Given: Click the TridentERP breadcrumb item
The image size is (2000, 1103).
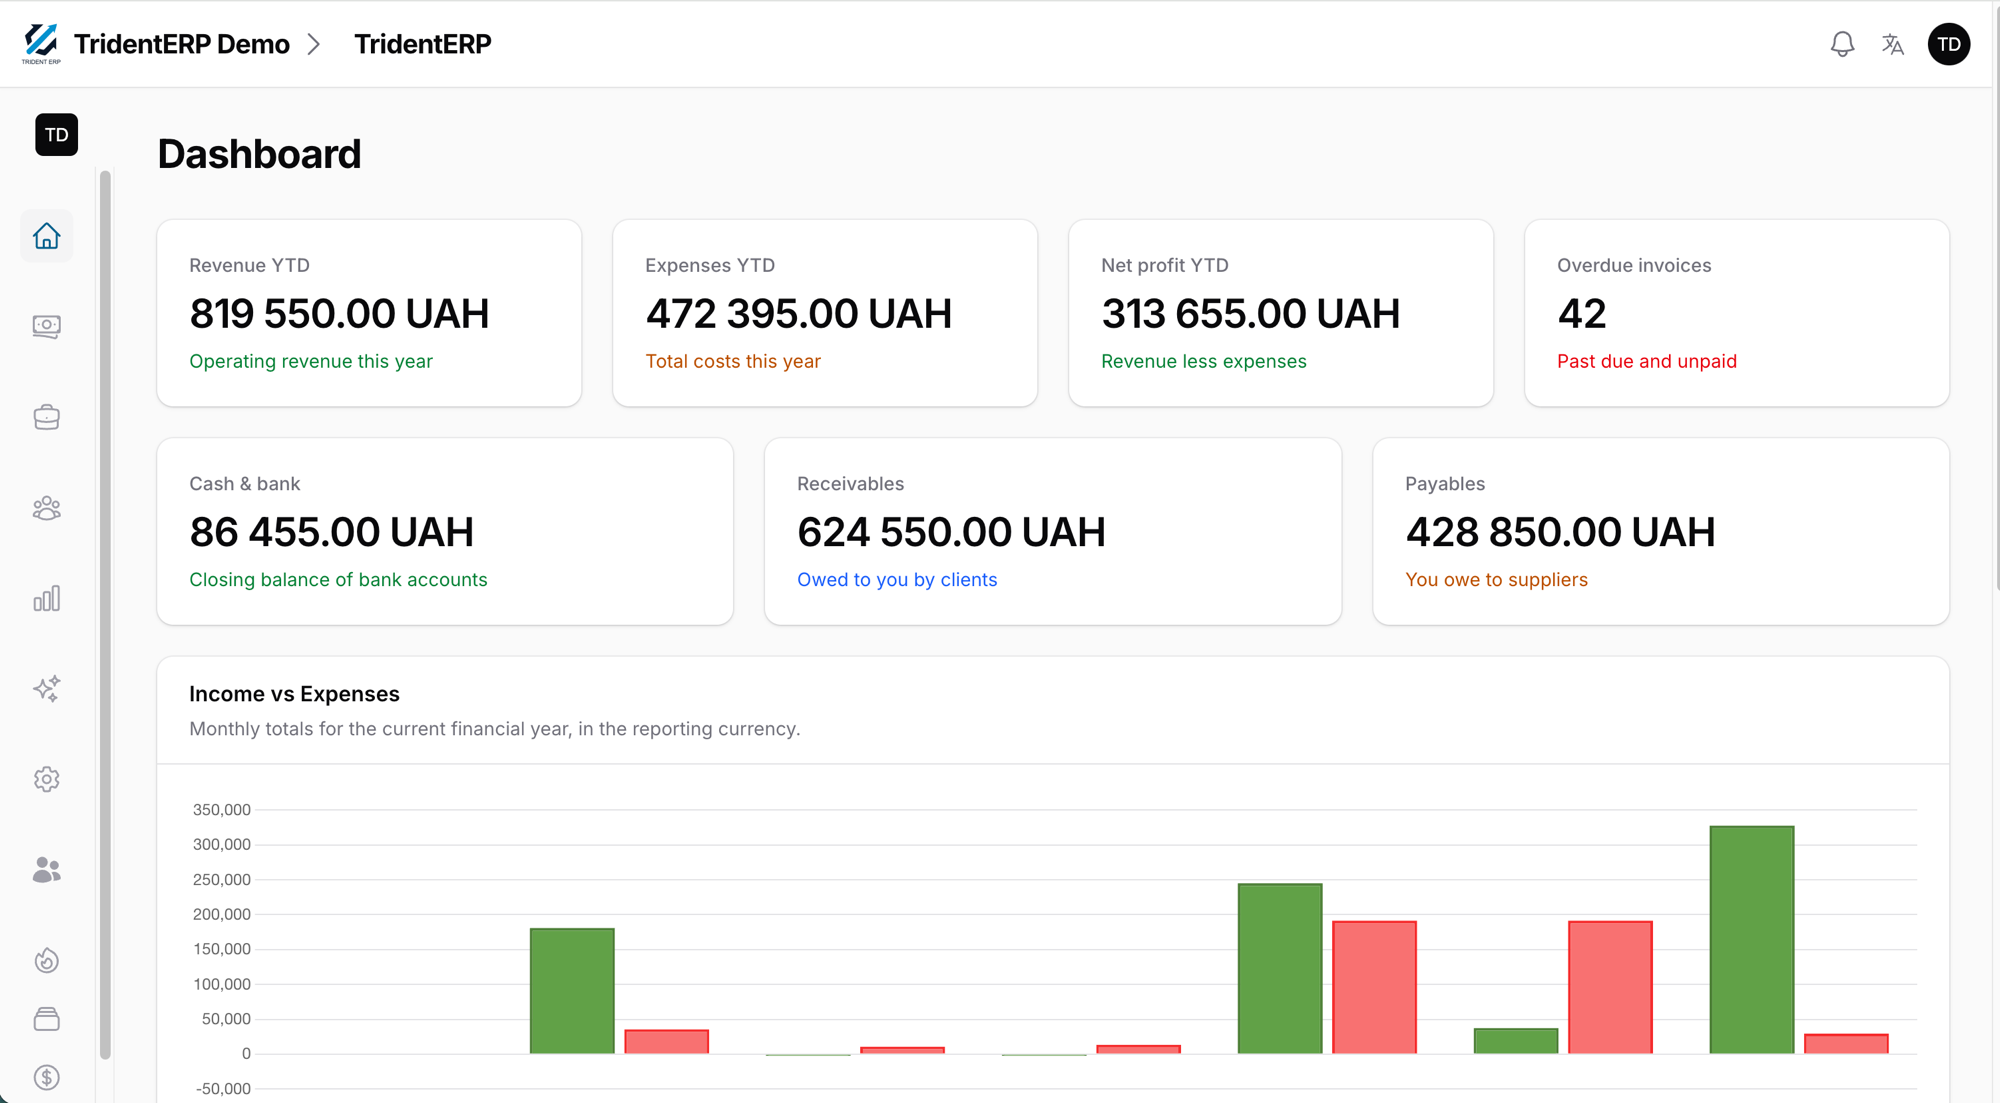Looking at the screenshot, I should (422, 44).
